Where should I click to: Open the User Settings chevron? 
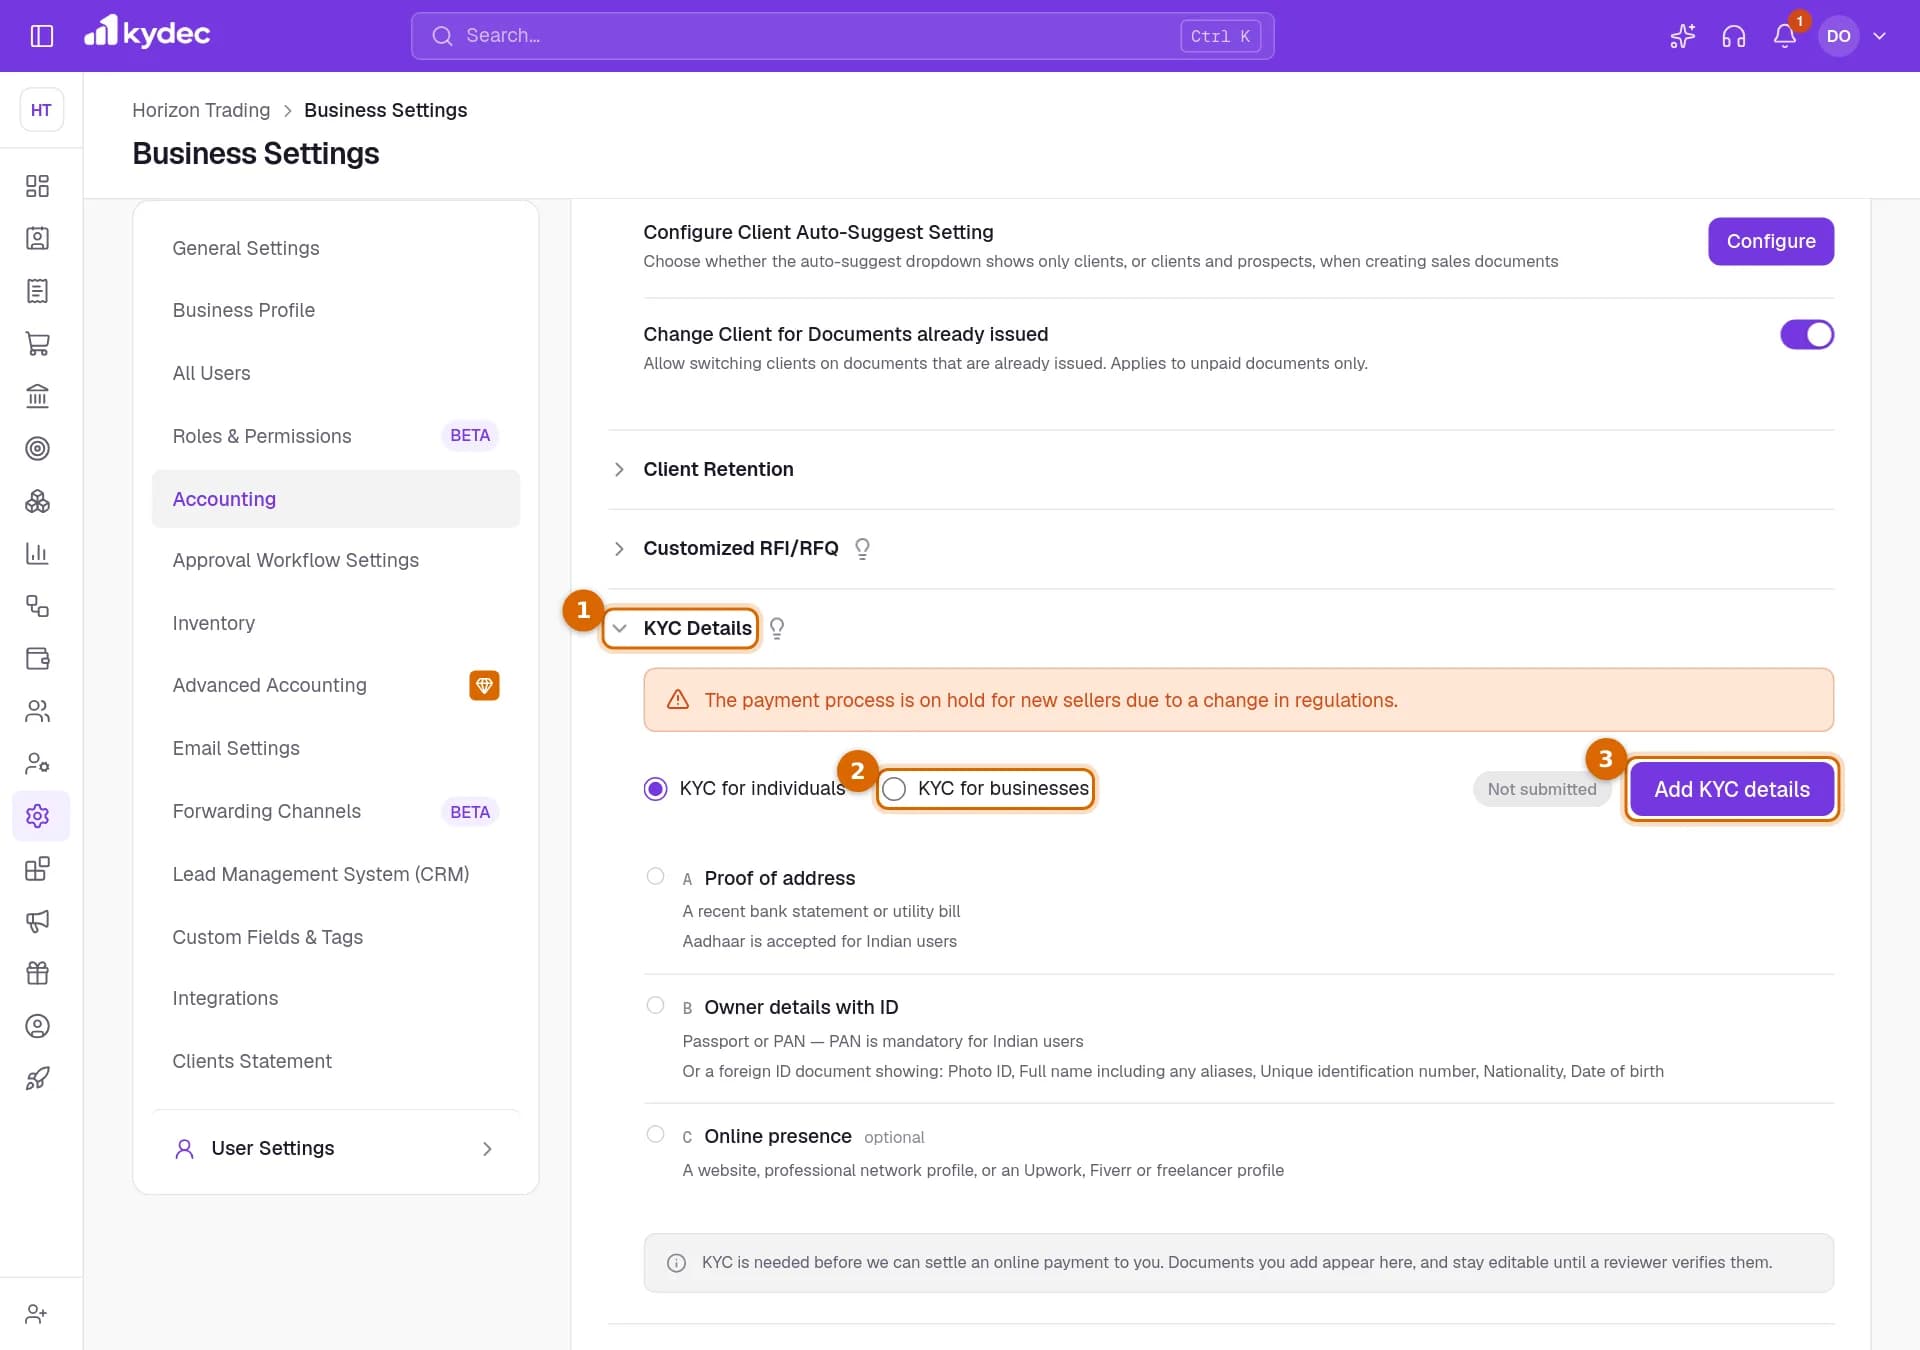pos(487,1149)
